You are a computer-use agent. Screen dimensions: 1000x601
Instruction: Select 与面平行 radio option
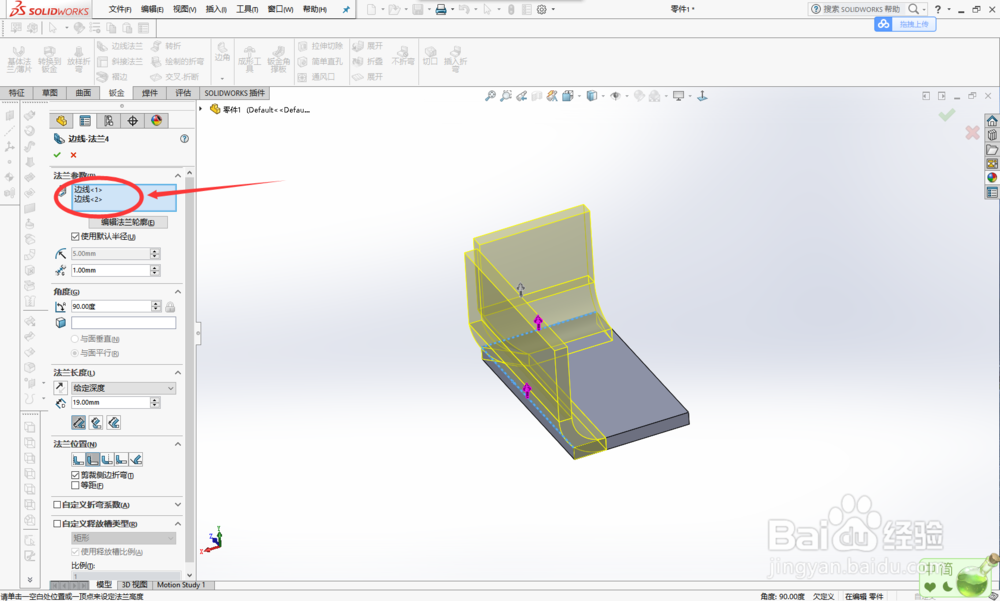pyautogui.click(x=75, y=353)
